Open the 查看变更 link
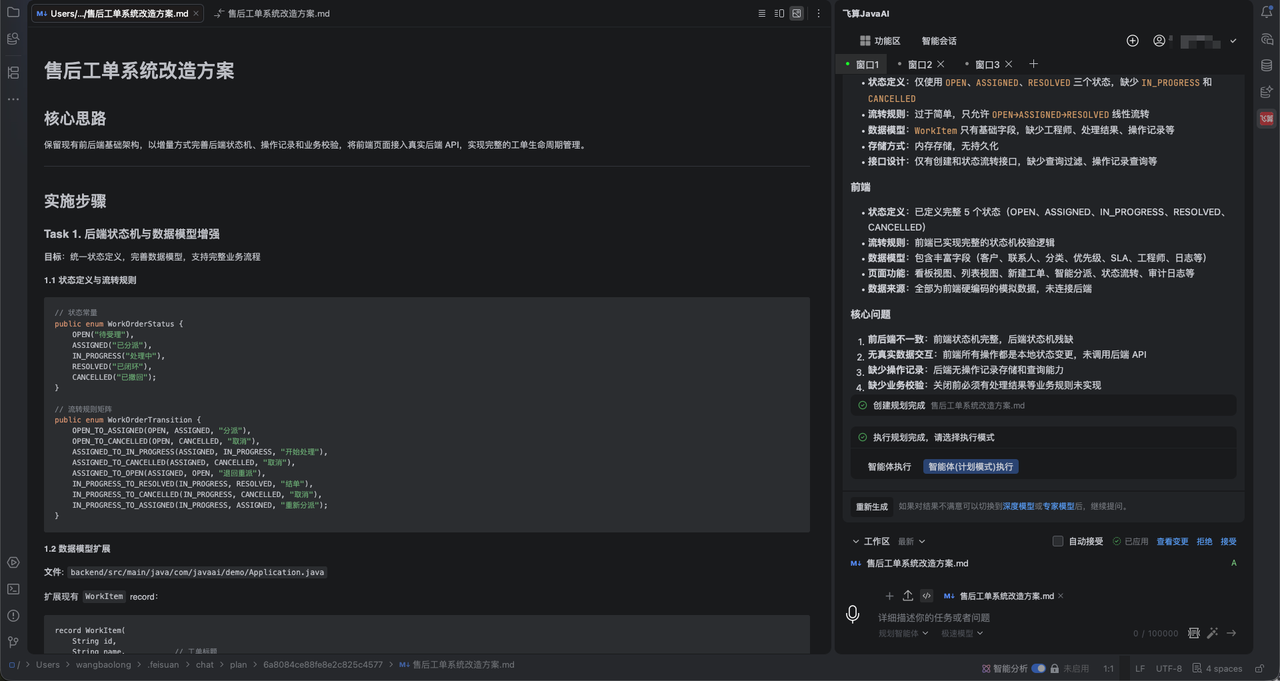Screen dimensions: 1280x681 [1173, 541]
